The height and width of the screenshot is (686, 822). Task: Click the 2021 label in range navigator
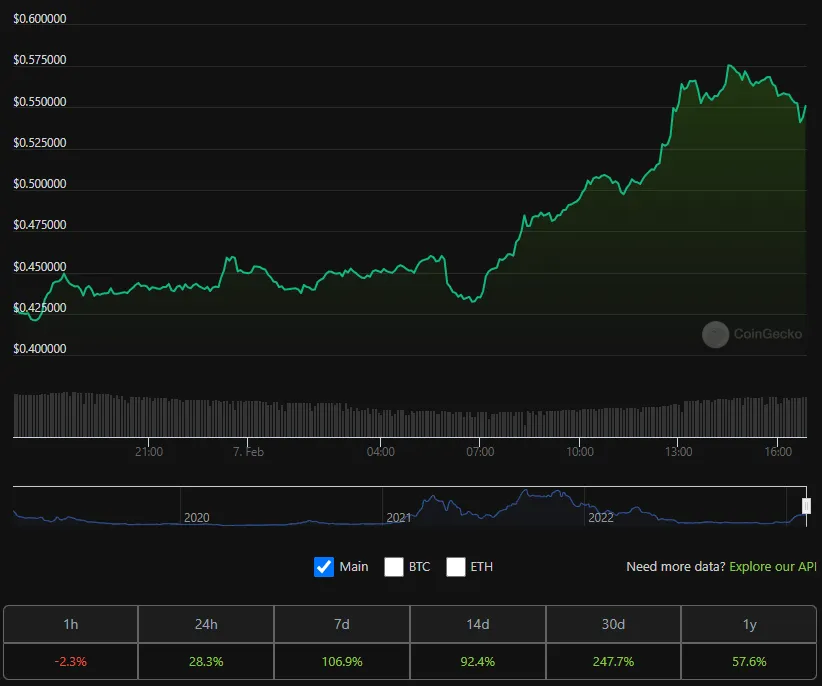pyautogui.click(x=399, y=518)
